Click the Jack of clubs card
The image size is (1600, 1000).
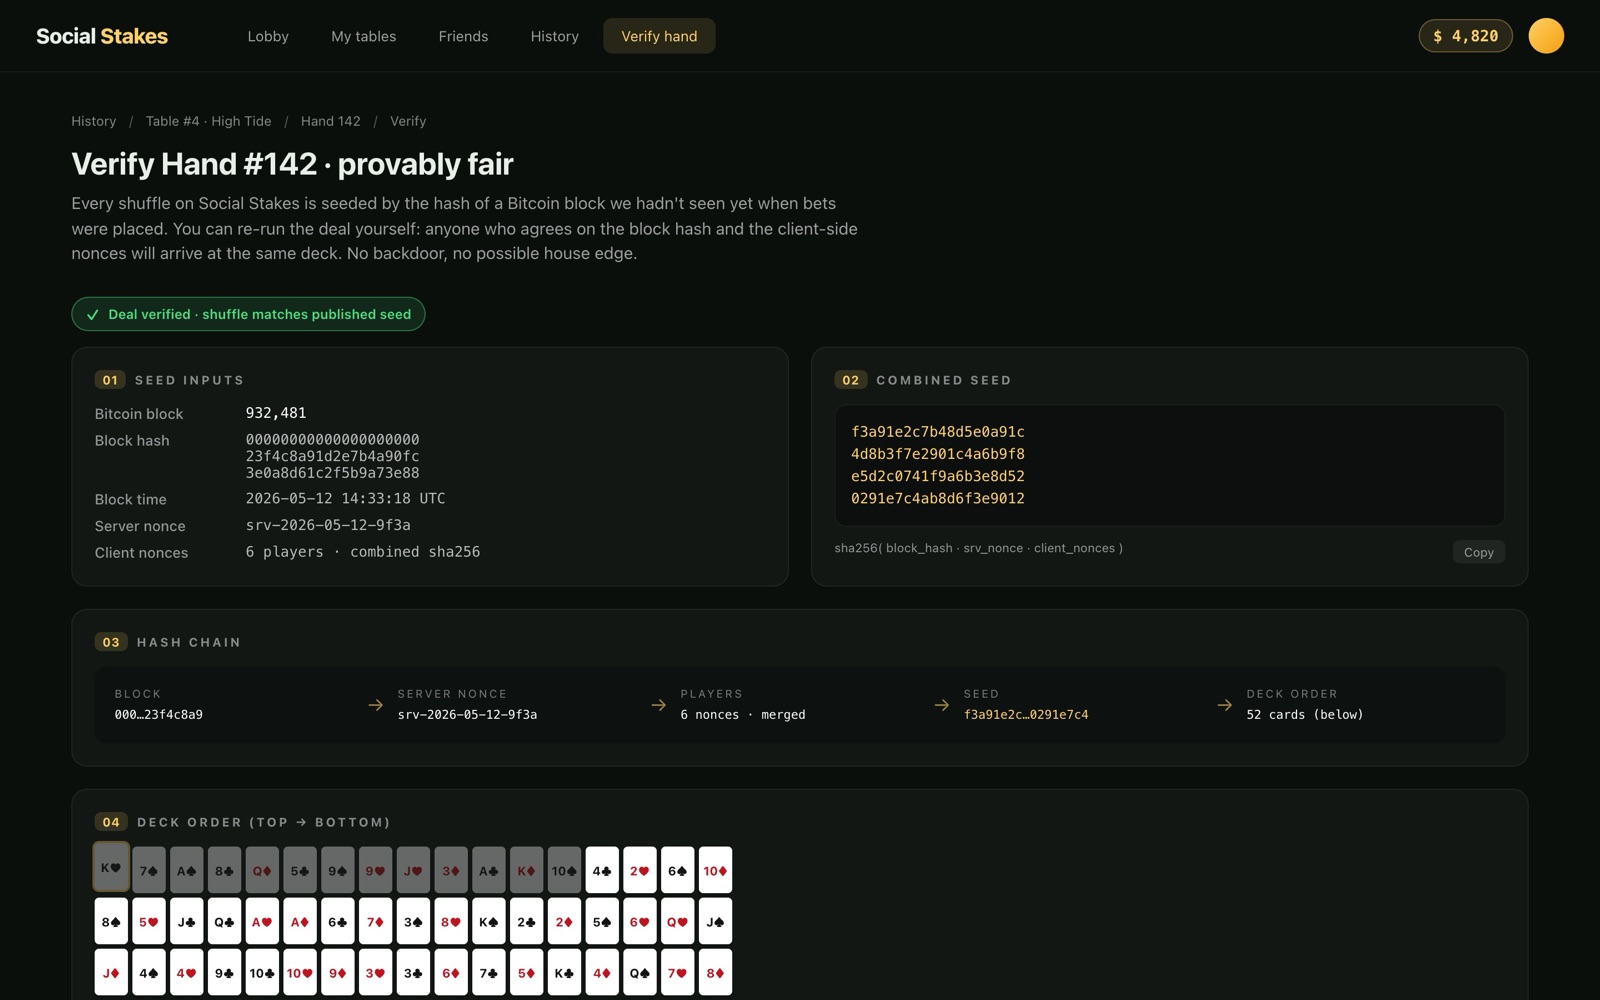[x=186, y=921]
